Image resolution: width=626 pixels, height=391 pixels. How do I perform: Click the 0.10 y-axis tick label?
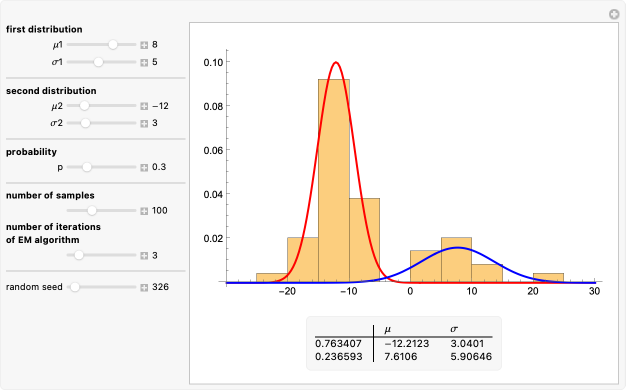213,63
